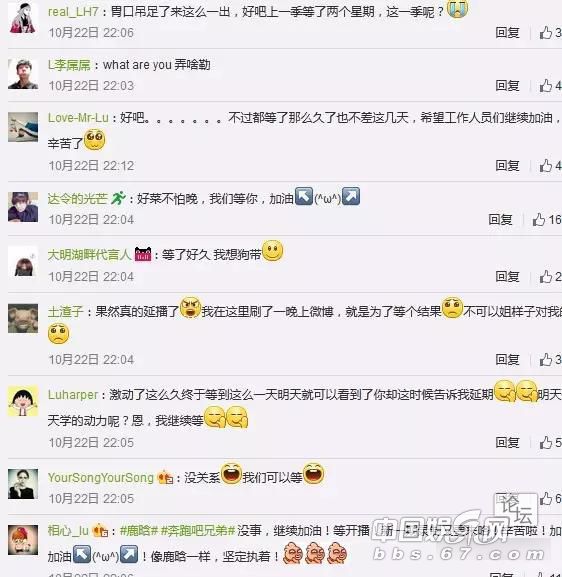The width and height of the screenshot is (562, 577).
Task: Like L李屌屌's comment with thumbs-up
Action: 551,86
